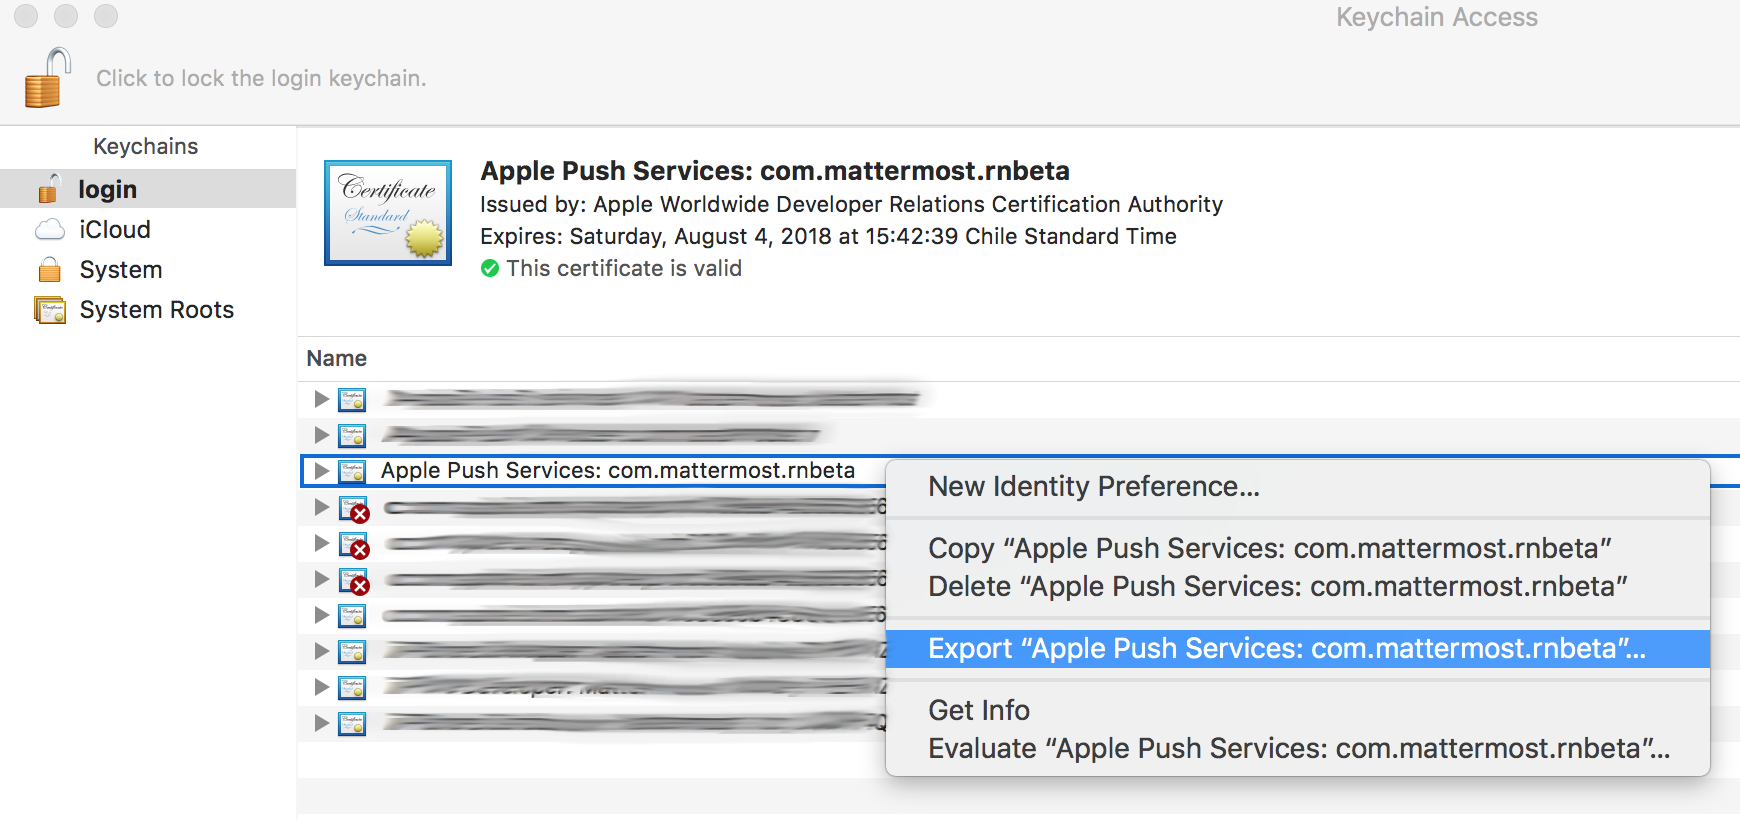Expand the first invalid red-X certificate row
Screen dimensions: 1740x820
tap(321, 507)
